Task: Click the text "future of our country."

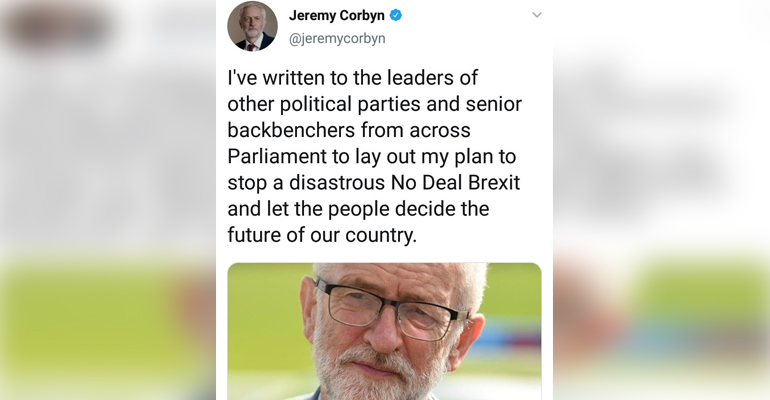Action: (322, 235)
